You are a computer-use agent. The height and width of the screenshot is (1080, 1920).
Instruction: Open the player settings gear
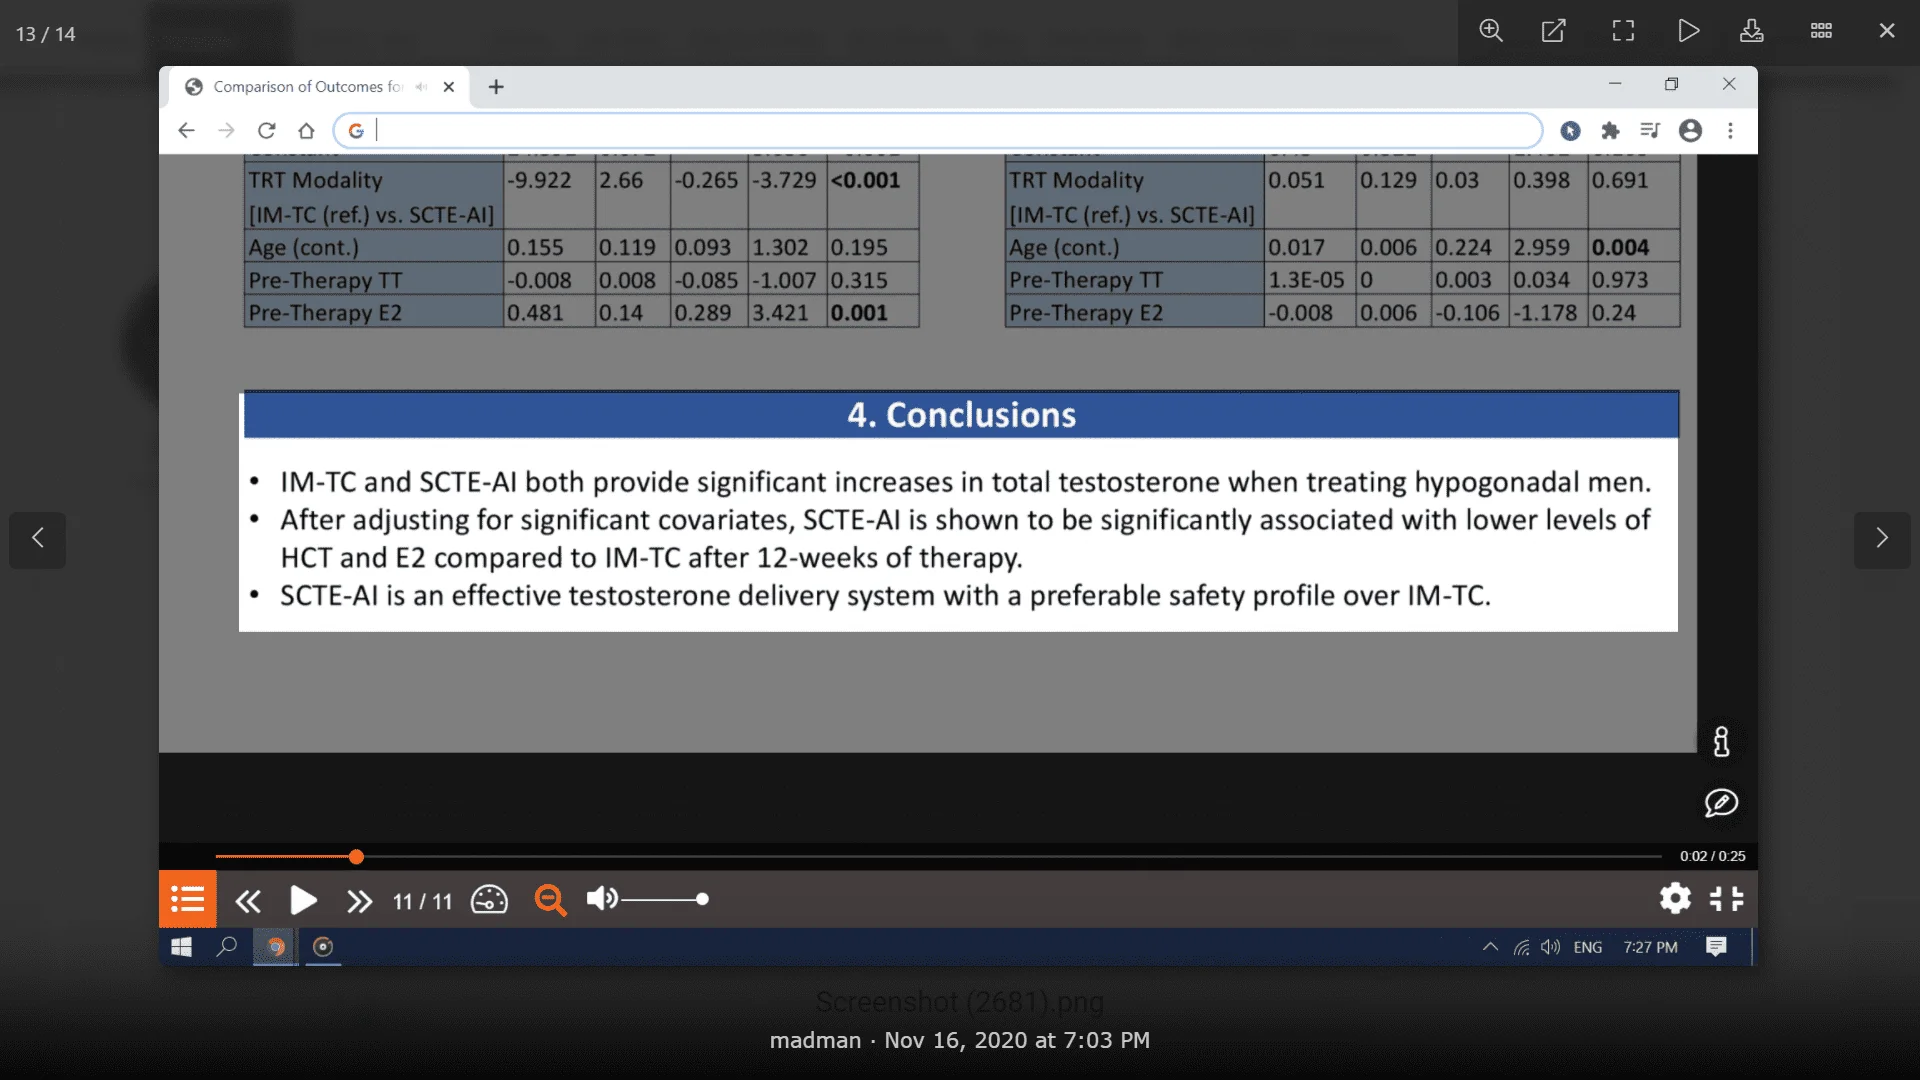click(x=1675, y=898)
